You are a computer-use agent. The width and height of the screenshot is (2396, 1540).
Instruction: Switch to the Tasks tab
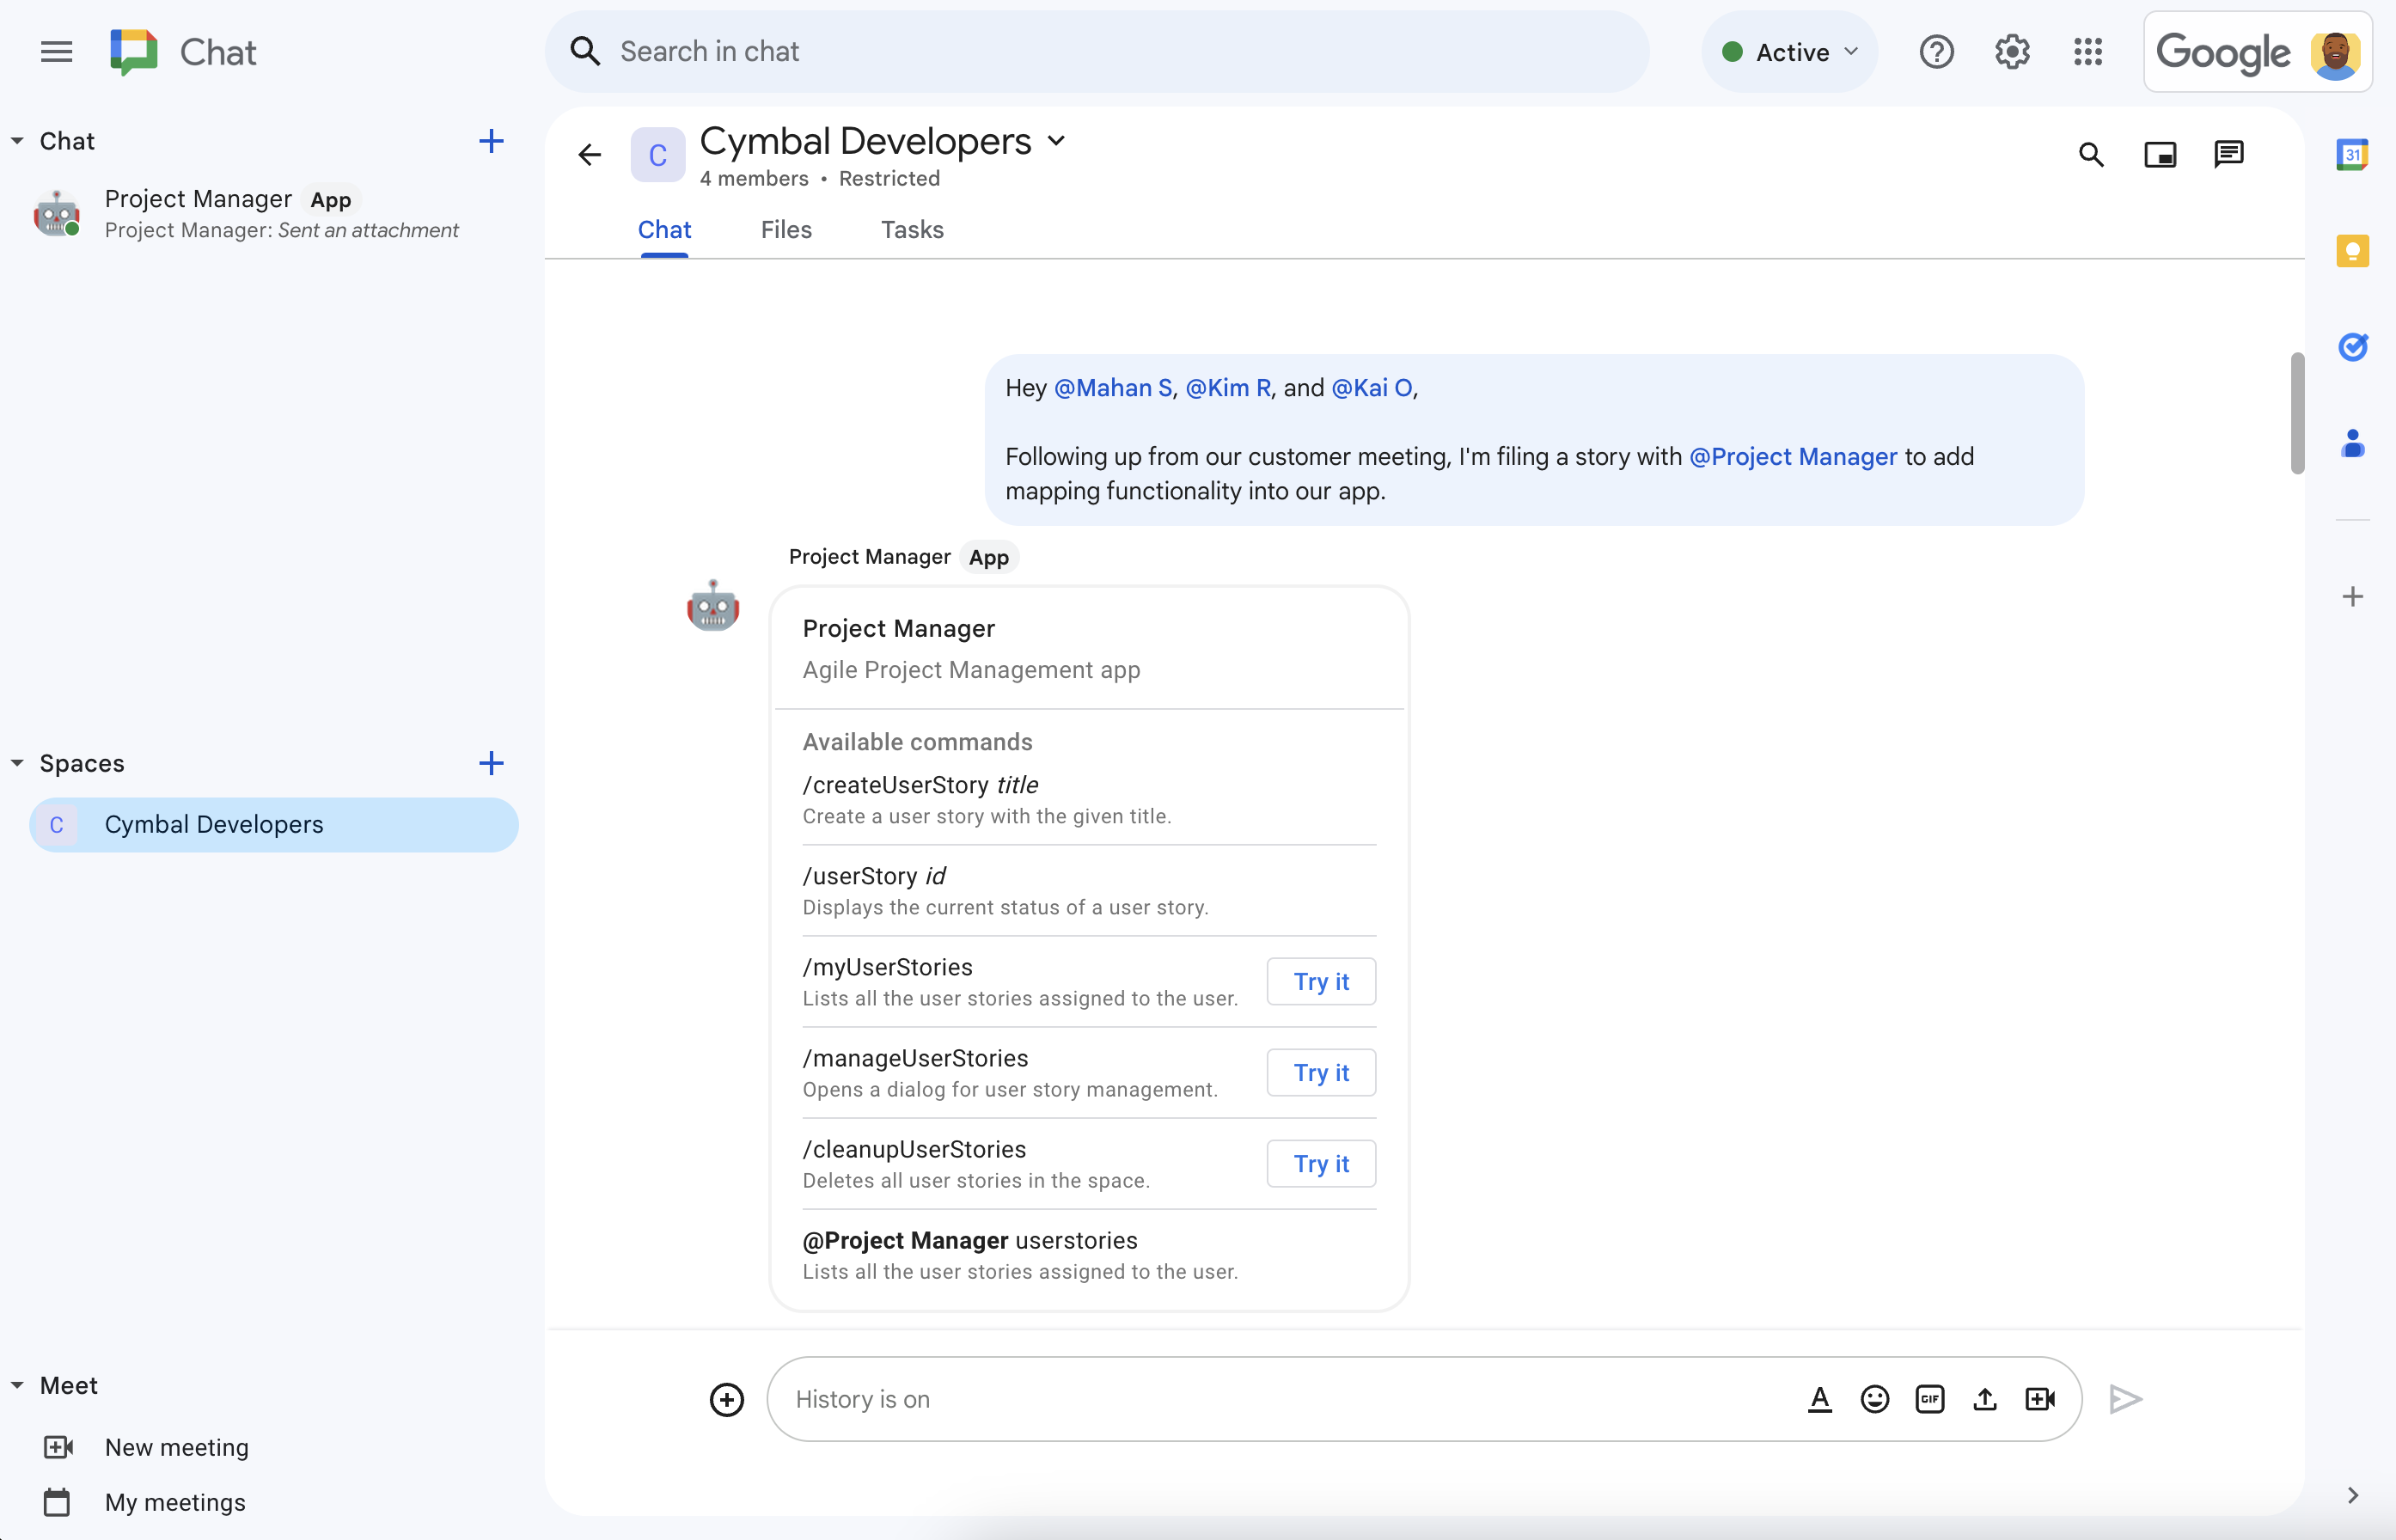[x=912, y=229]
